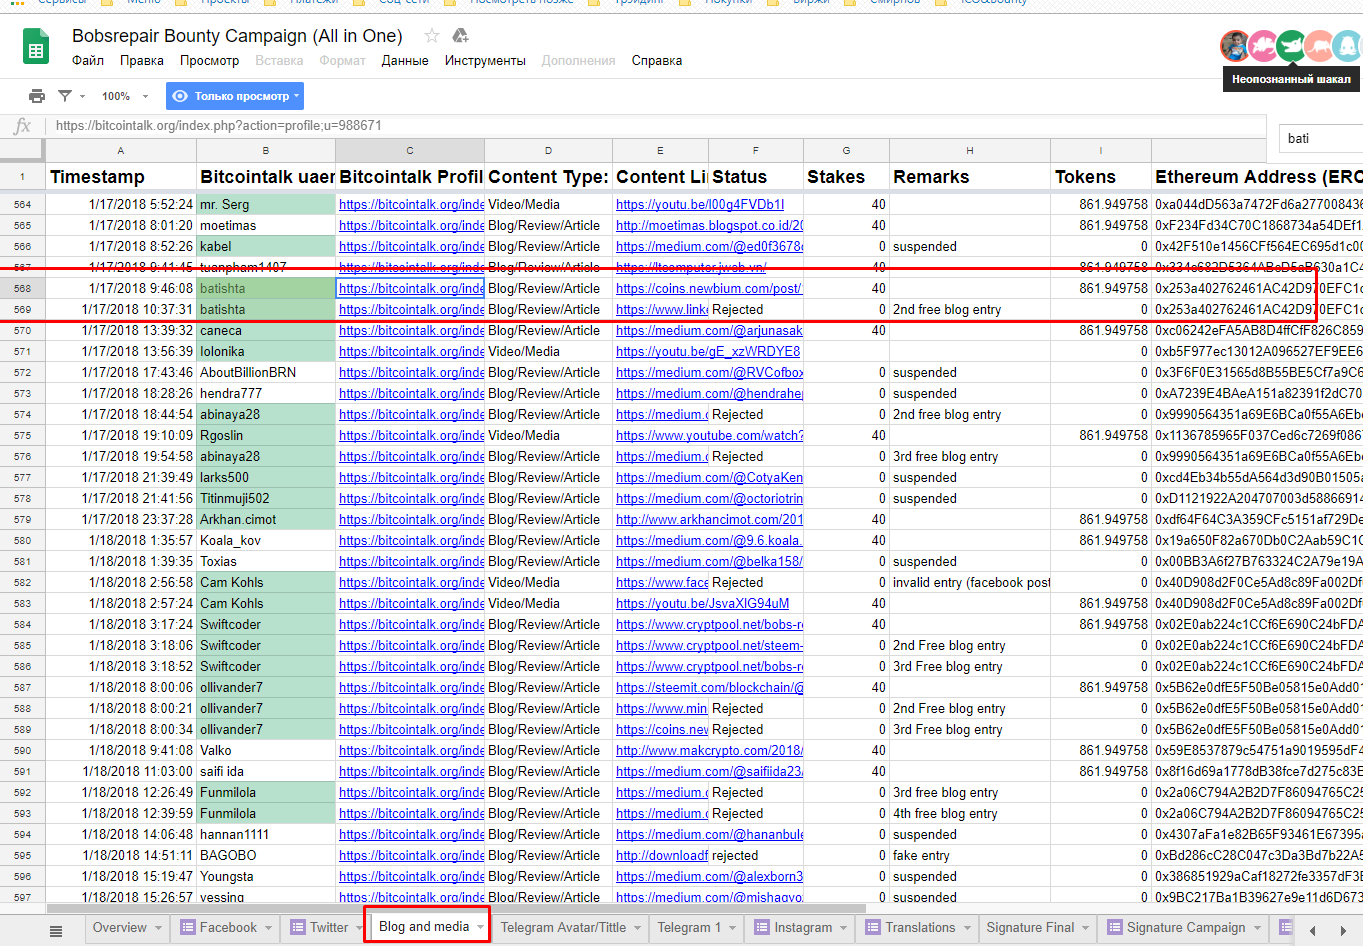Image resolution: width=1363 pixels, height=946 pixels.
Task: Open the Файл menu
Action: pos(88,61)
